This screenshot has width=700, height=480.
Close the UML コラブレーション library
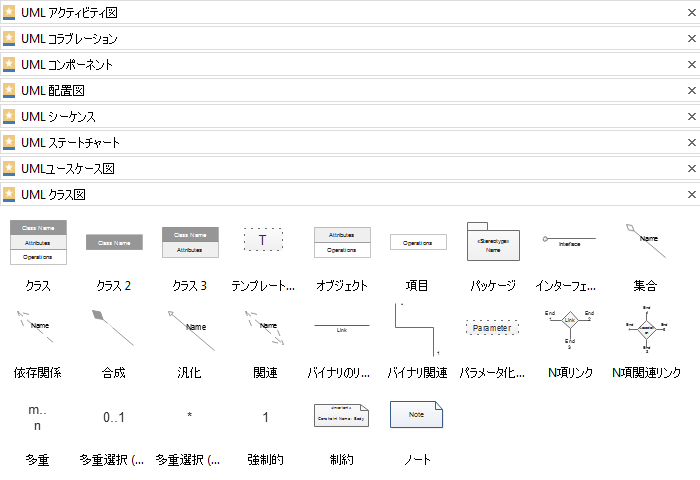[x=692, y=39]
